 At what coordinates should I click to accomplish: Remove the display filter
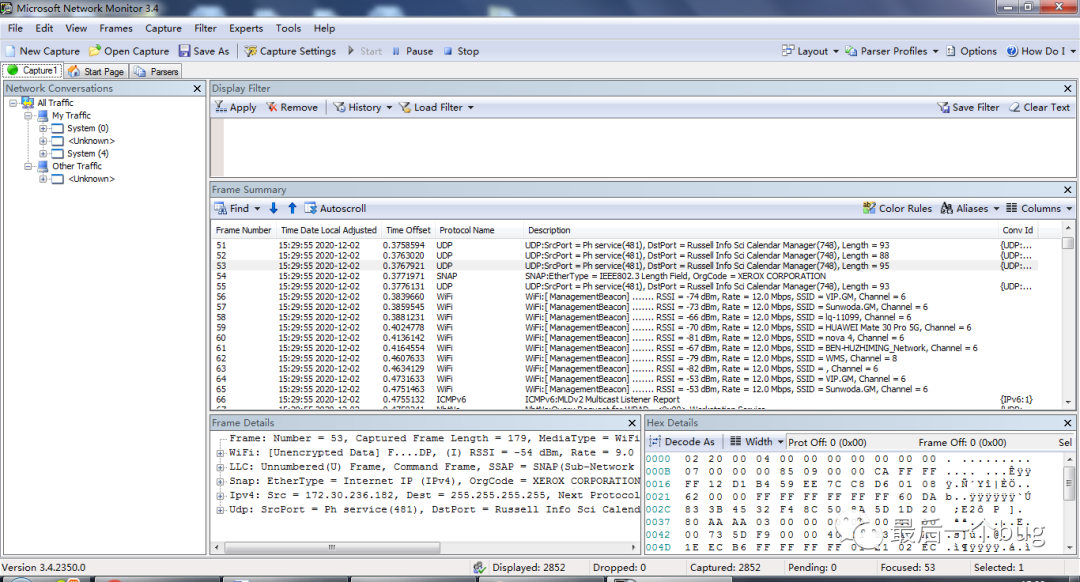click(292, 107)
